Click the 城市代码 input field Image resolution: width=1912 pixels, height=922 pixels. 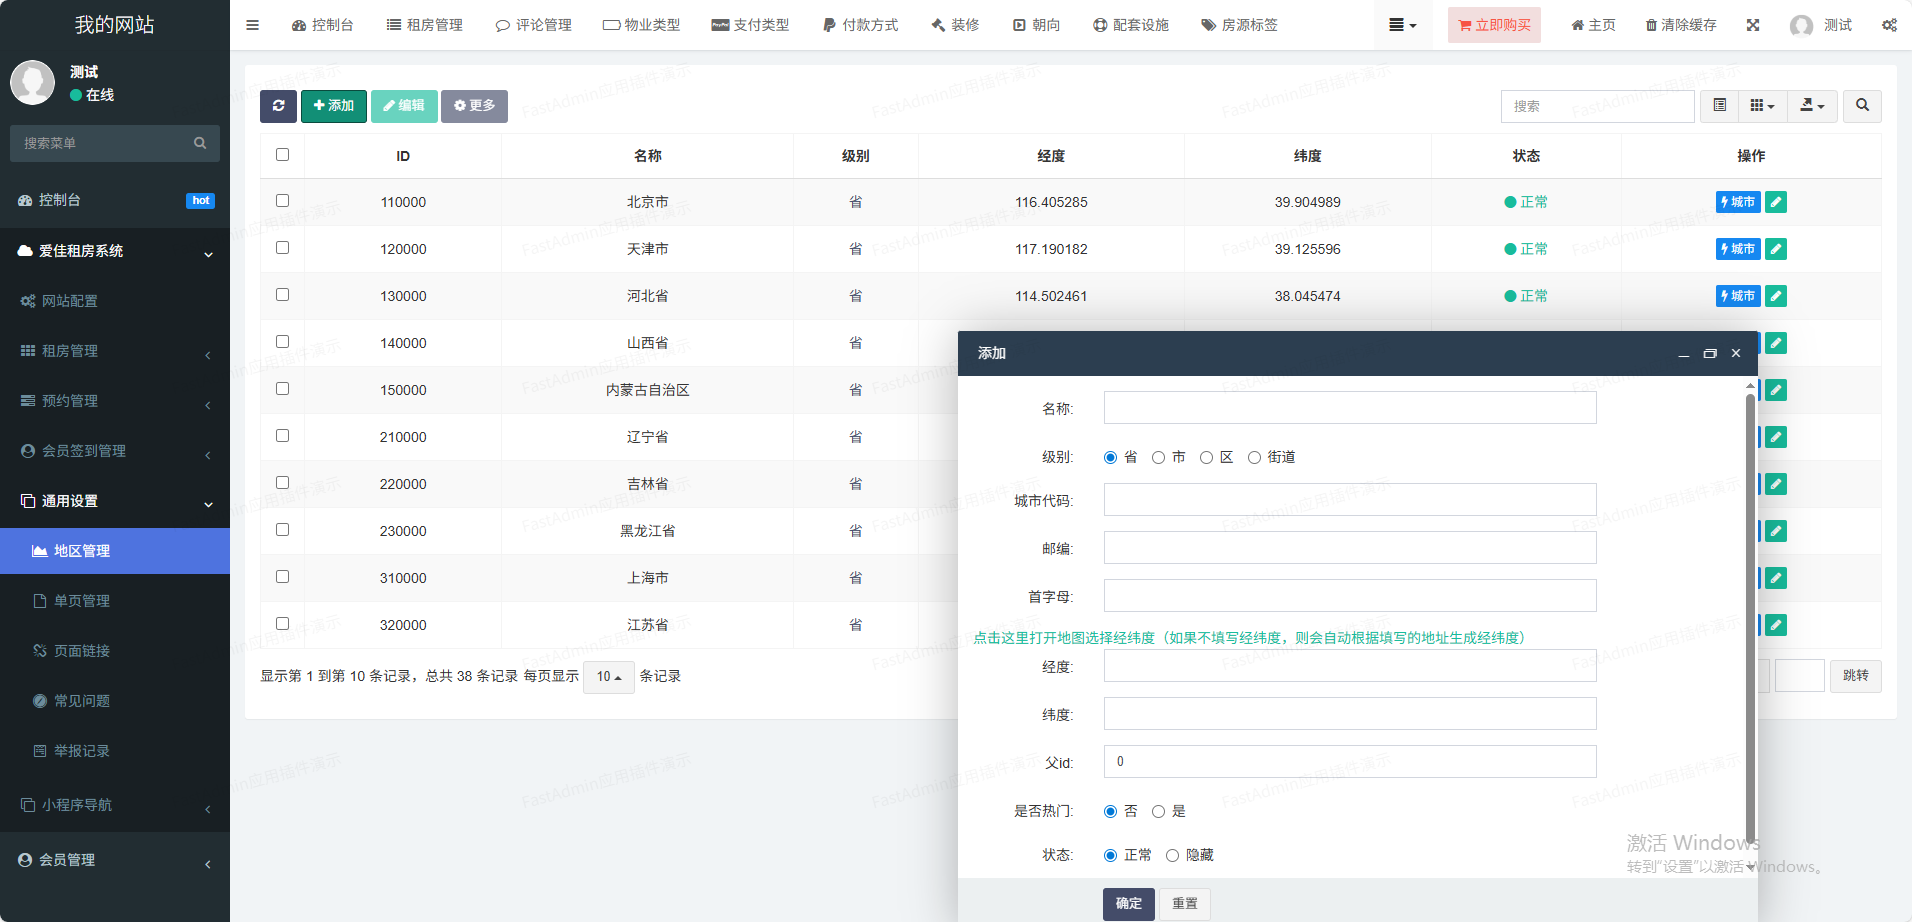1349,500
